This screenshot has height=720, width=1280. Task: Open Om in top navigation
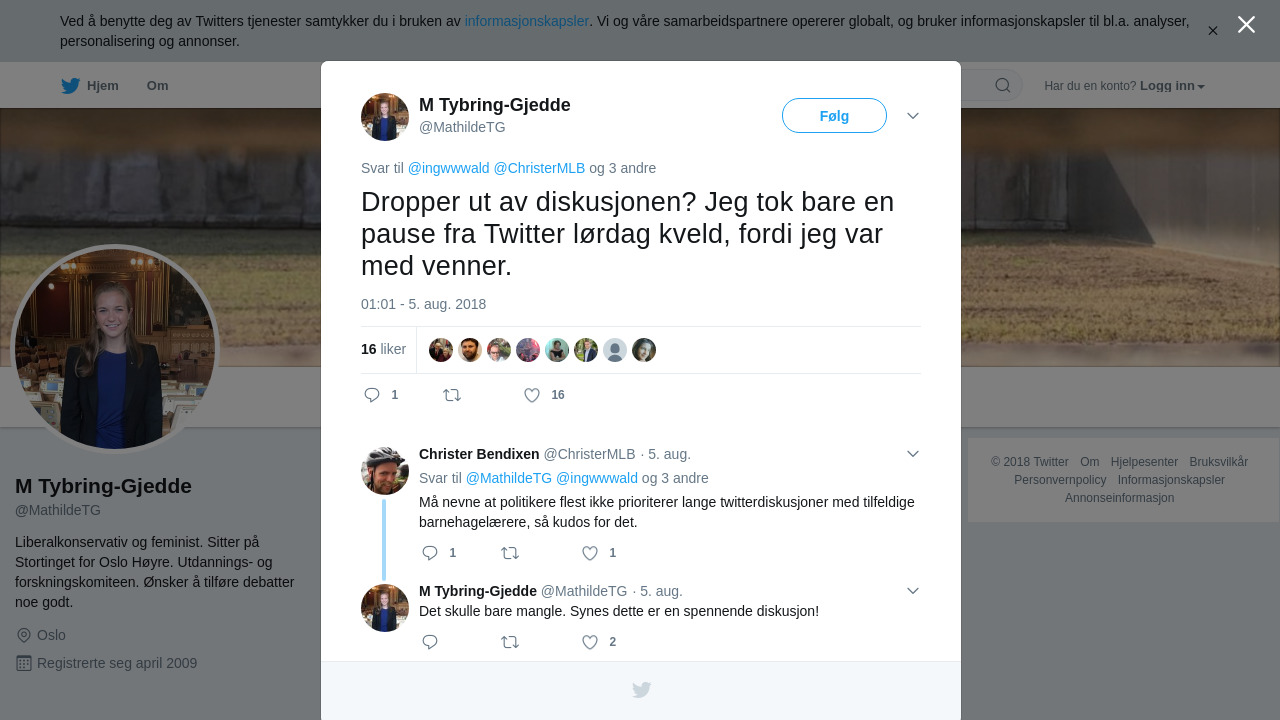157,86
